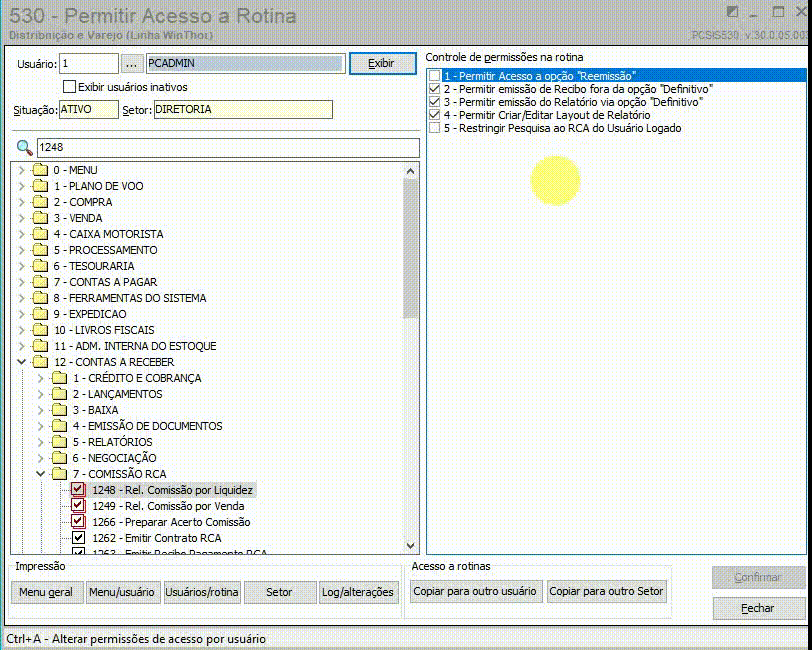812x650 pixels.
Task: Click Copiar para outro Setor
Action: click(606, 591)
